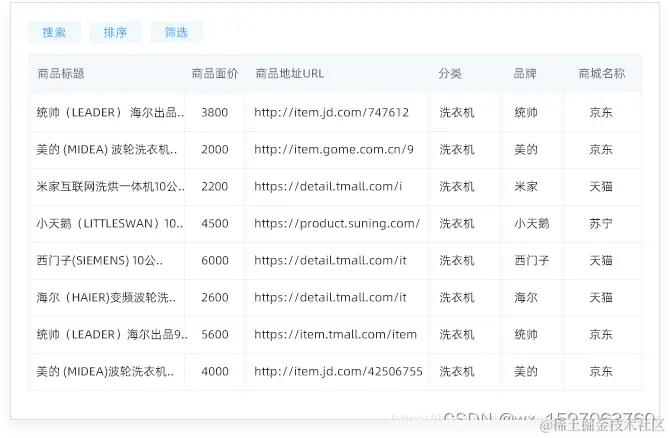
Task: Select the price cell 5600
Action: (x=215, y=334)
